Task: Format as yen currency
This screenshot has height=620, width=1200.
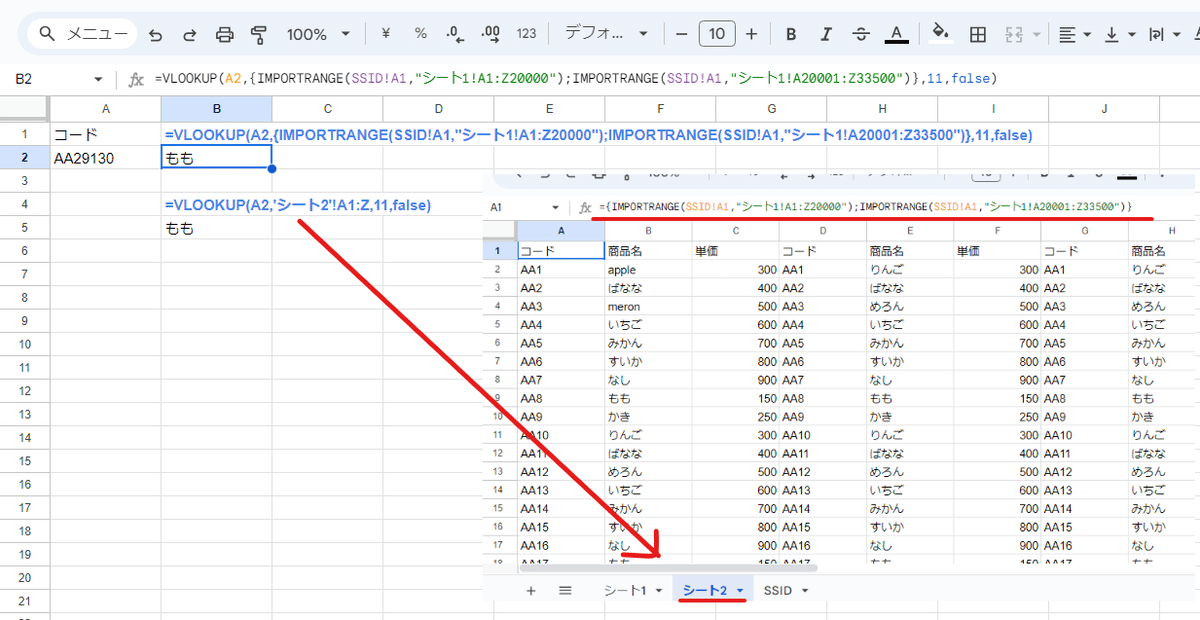Action: pos(386,34)
